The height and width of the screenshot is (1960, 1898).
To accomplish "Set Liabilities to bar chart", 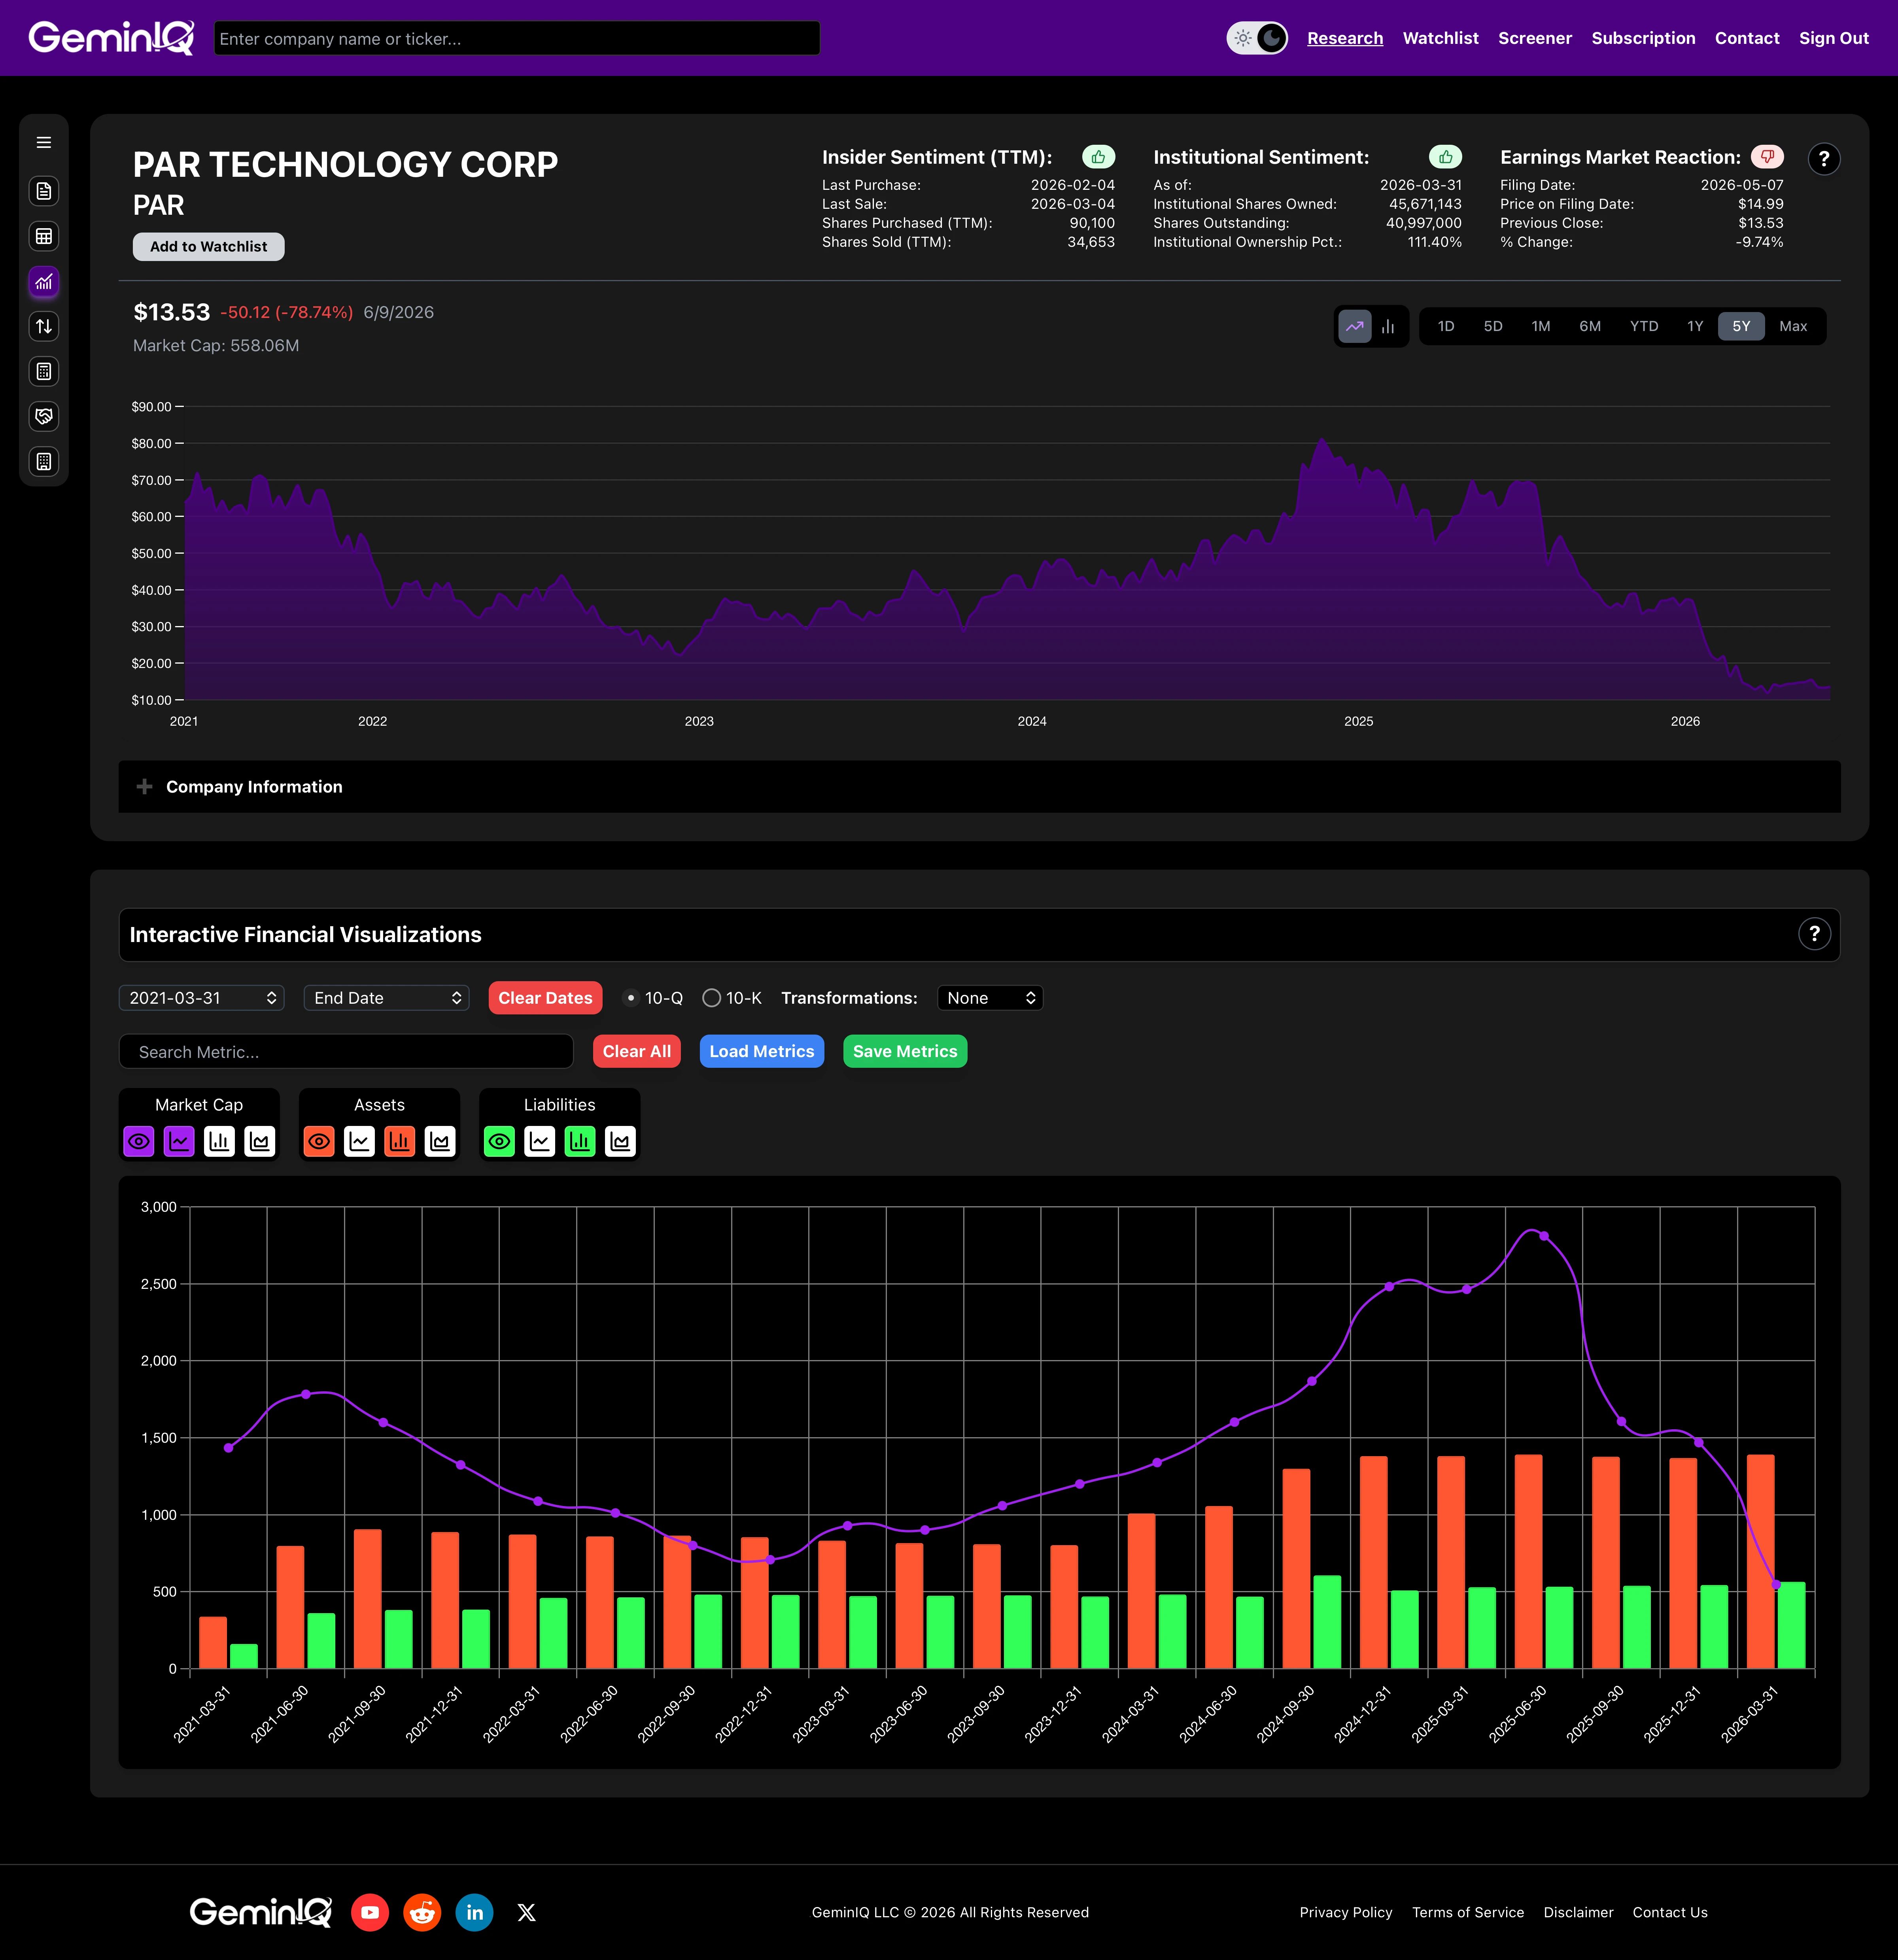I will tap(580, 1141).
